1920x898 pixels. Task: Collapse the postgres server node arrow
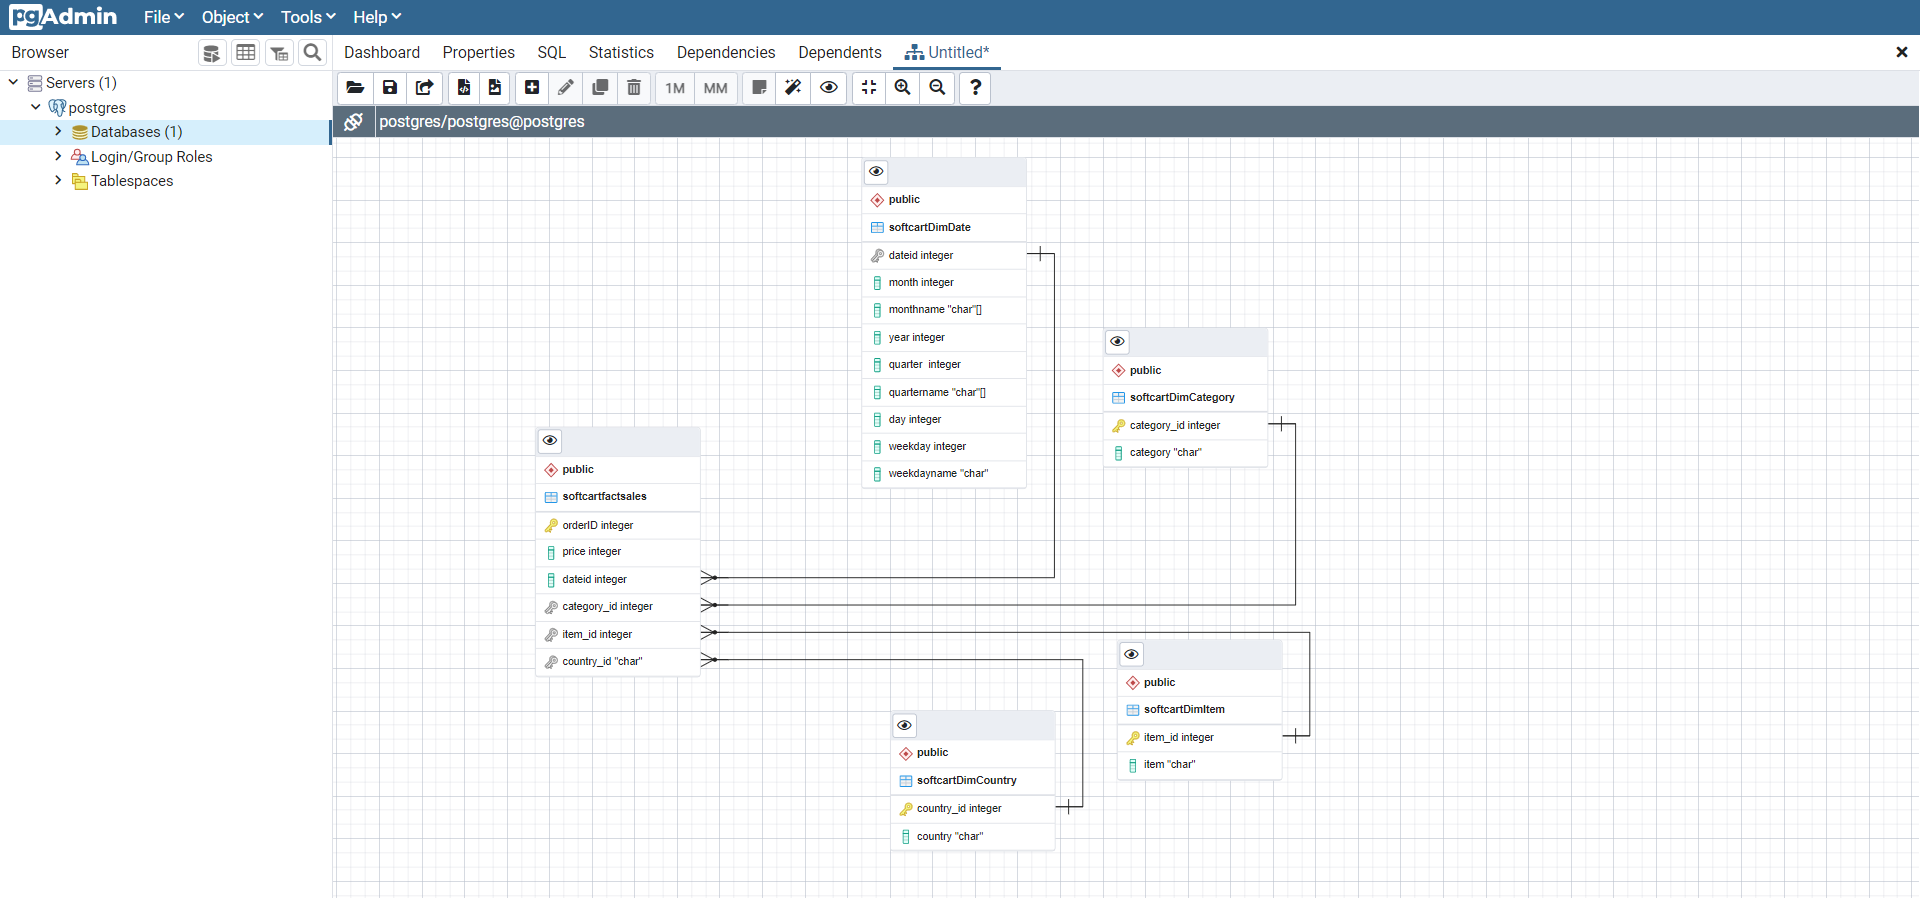(x=36, y=107)
